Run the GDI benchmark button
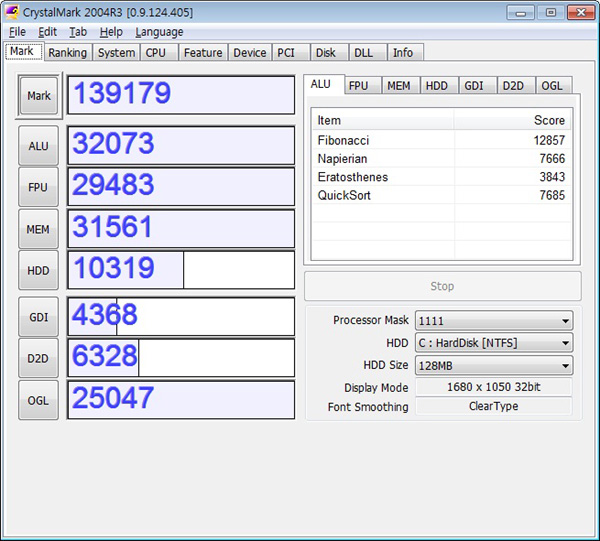 [x=39, y=317]
